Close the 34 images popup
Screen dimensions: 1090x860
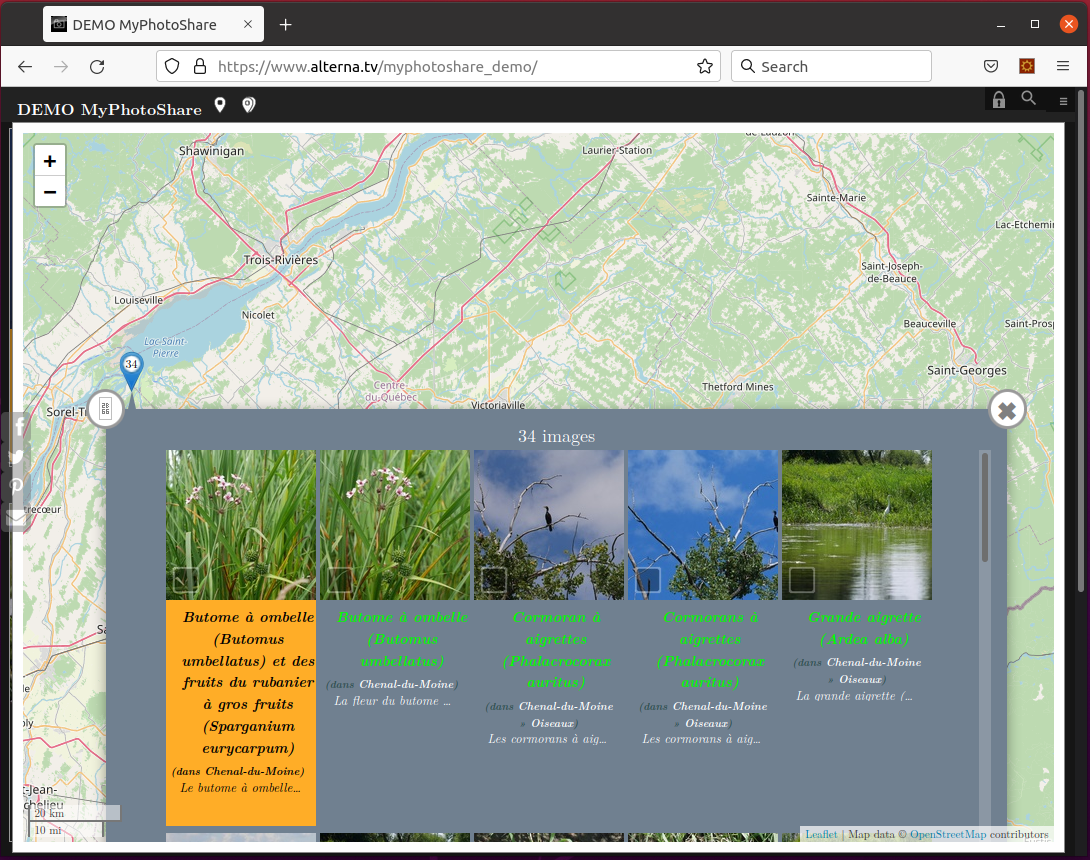tap(1007, 411)
